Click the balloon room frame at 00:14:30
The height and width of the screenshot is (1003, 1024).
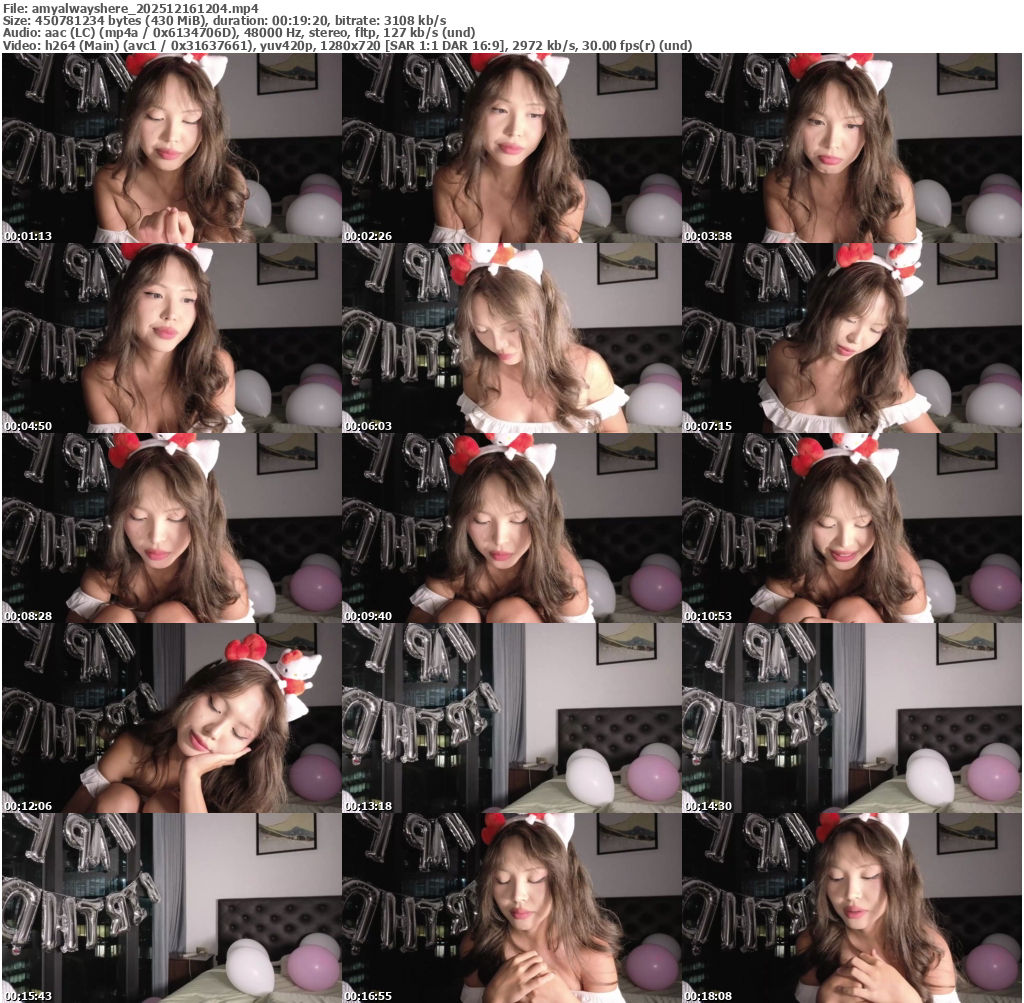(852, 718)
